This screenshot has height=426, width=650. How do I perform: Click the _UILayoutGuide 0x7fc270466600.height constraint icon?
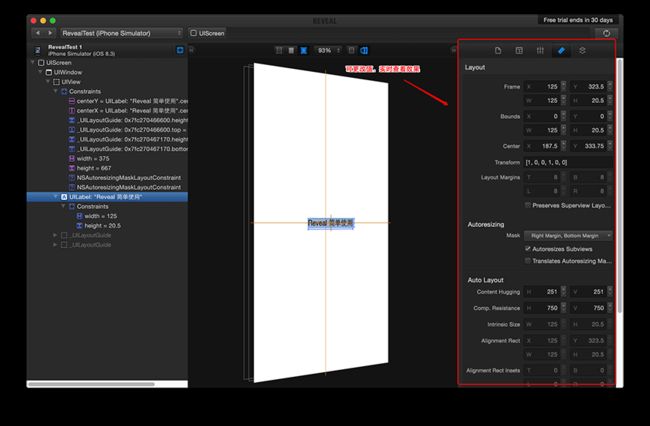pyautogui.click(x=72, y=120)
